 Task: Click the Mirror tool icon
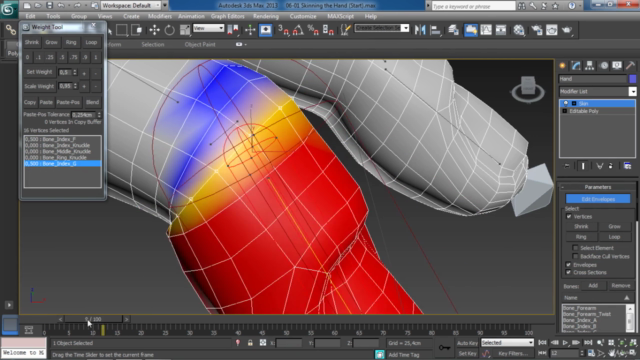(x=420, y=30)
